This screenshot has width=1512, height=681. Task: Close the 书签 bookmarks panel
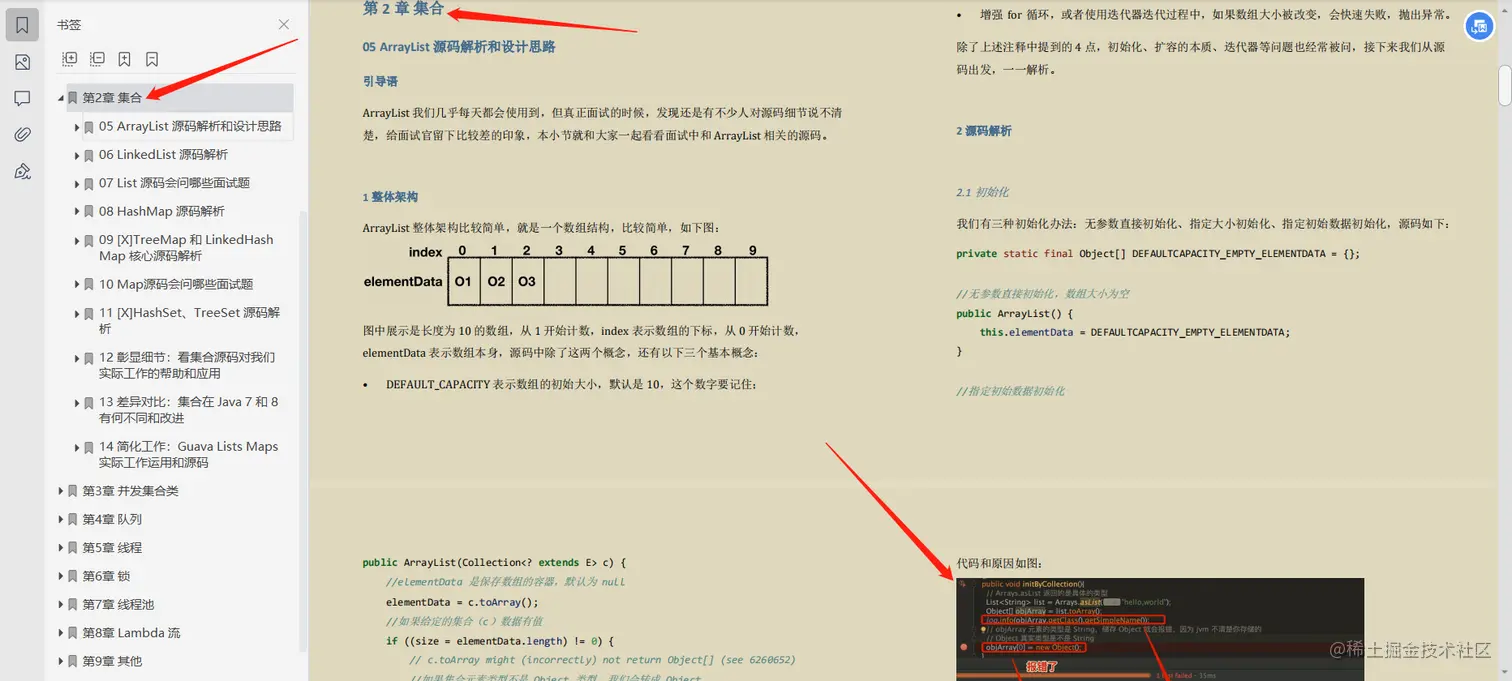point(284,24)
